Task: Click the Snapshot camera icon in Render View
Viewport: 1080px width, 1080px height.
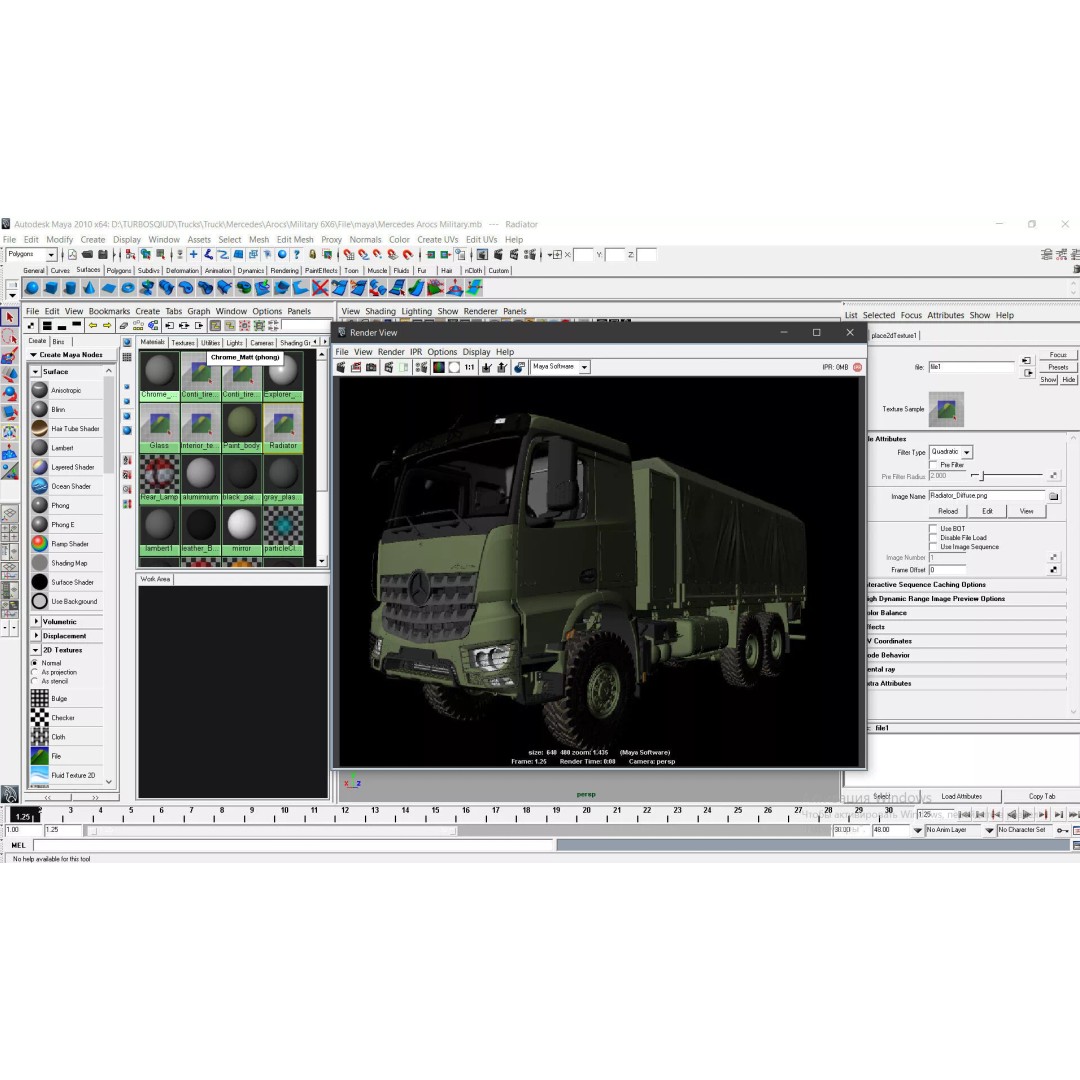Action: [x=371, y=367]
